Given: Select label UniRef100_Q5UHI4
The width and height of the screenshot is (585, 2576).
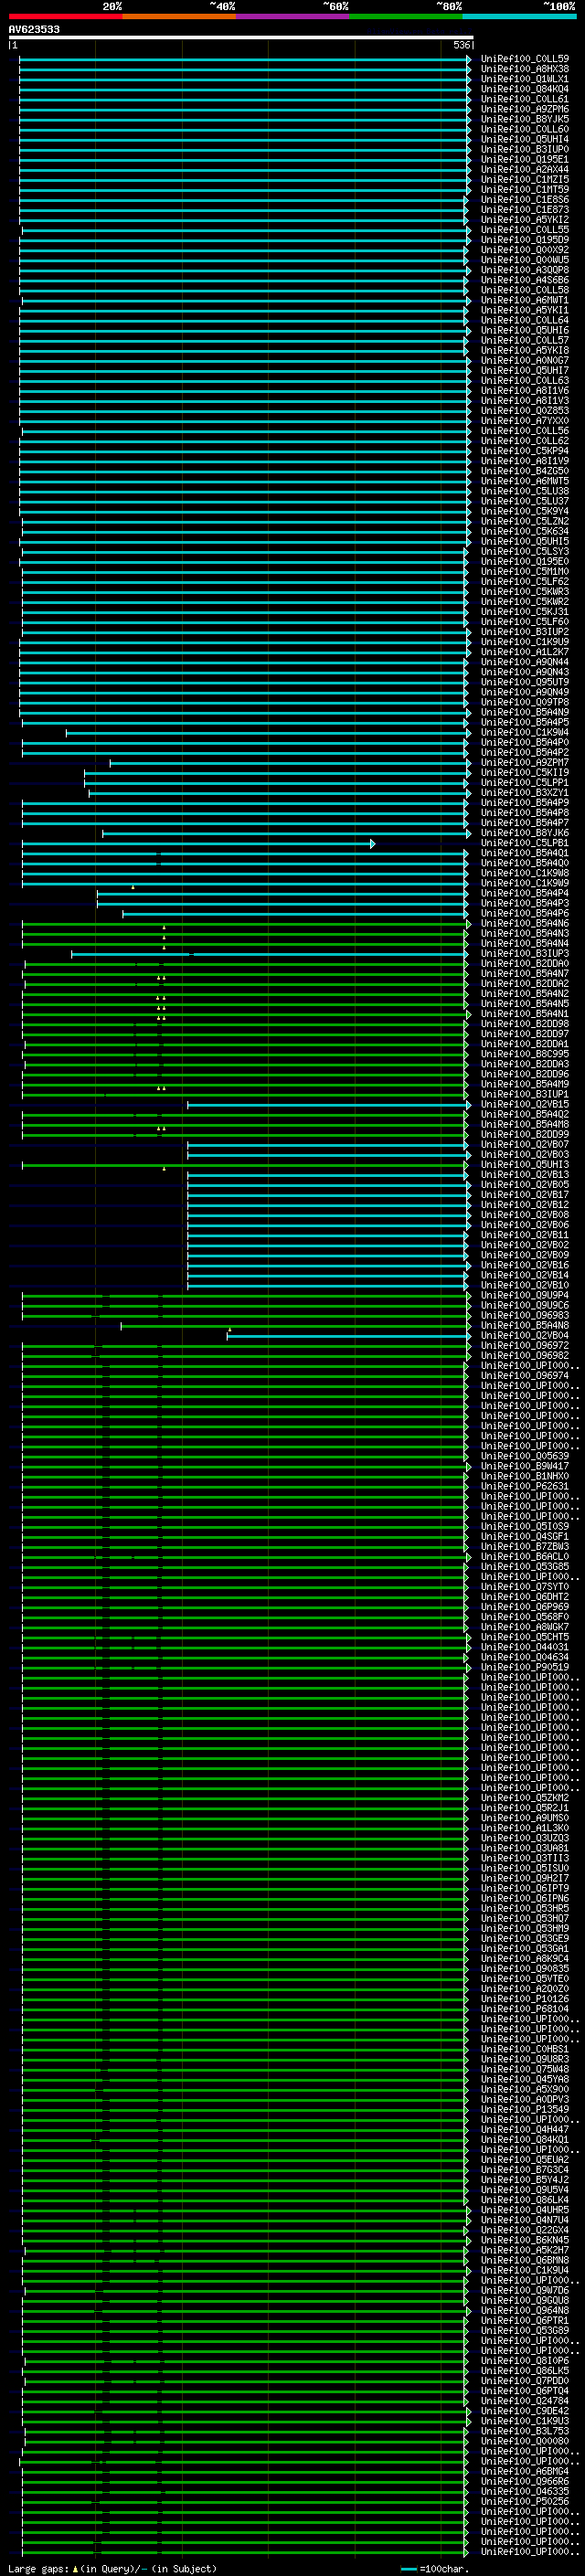Looking at the screenshot, I should coord(524,139).
